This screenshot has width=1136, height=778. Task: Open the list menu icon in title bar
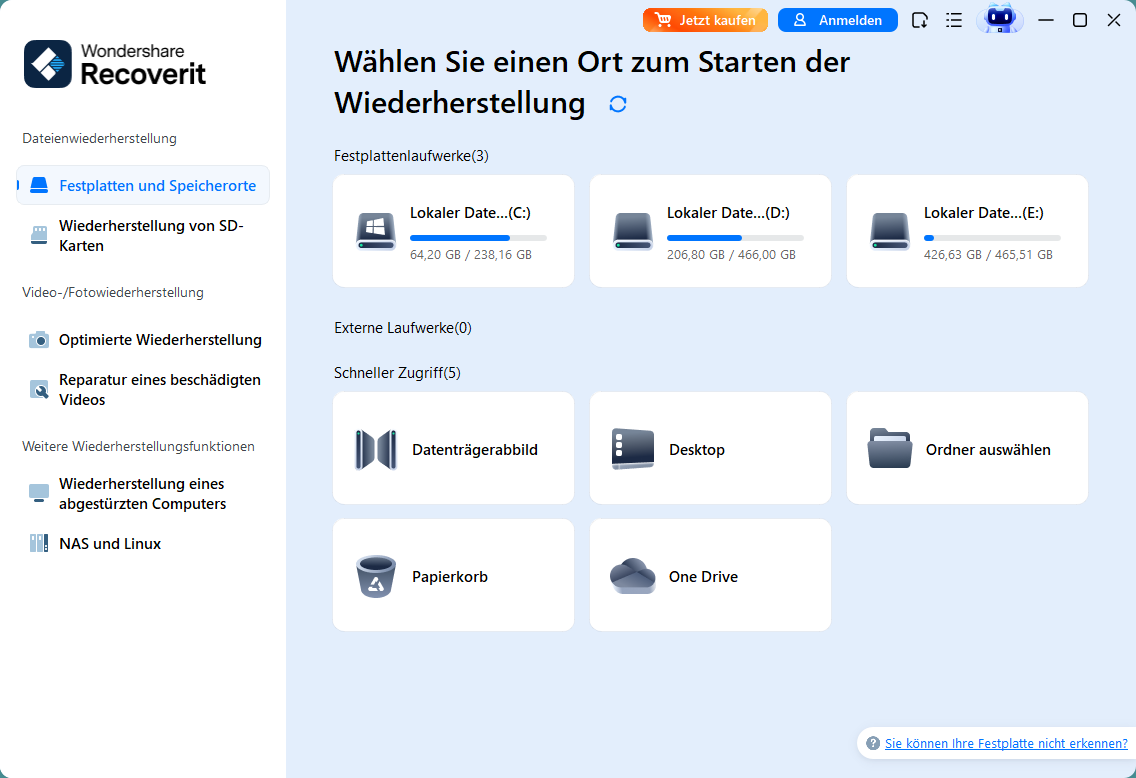pos(954,20)
